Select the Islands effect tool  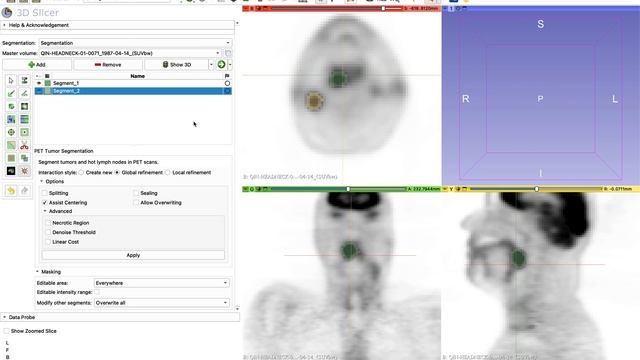pos(11,158)
